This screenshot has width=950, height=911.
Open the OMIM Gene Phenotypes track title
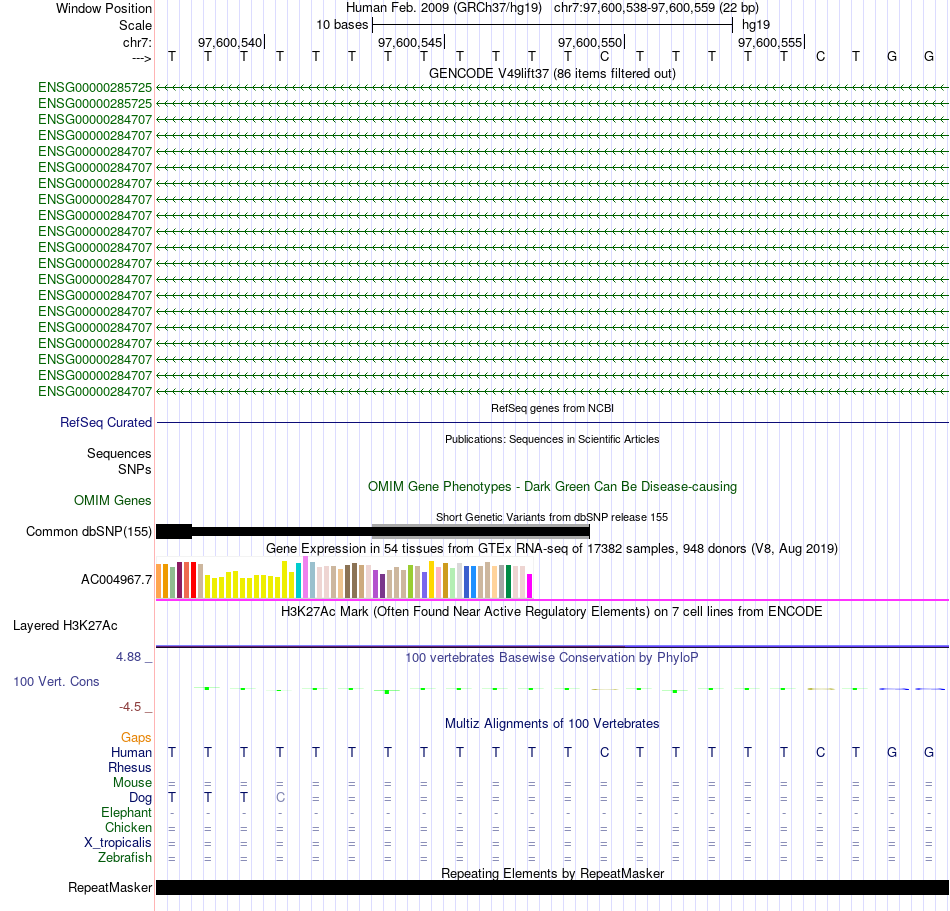552,486
